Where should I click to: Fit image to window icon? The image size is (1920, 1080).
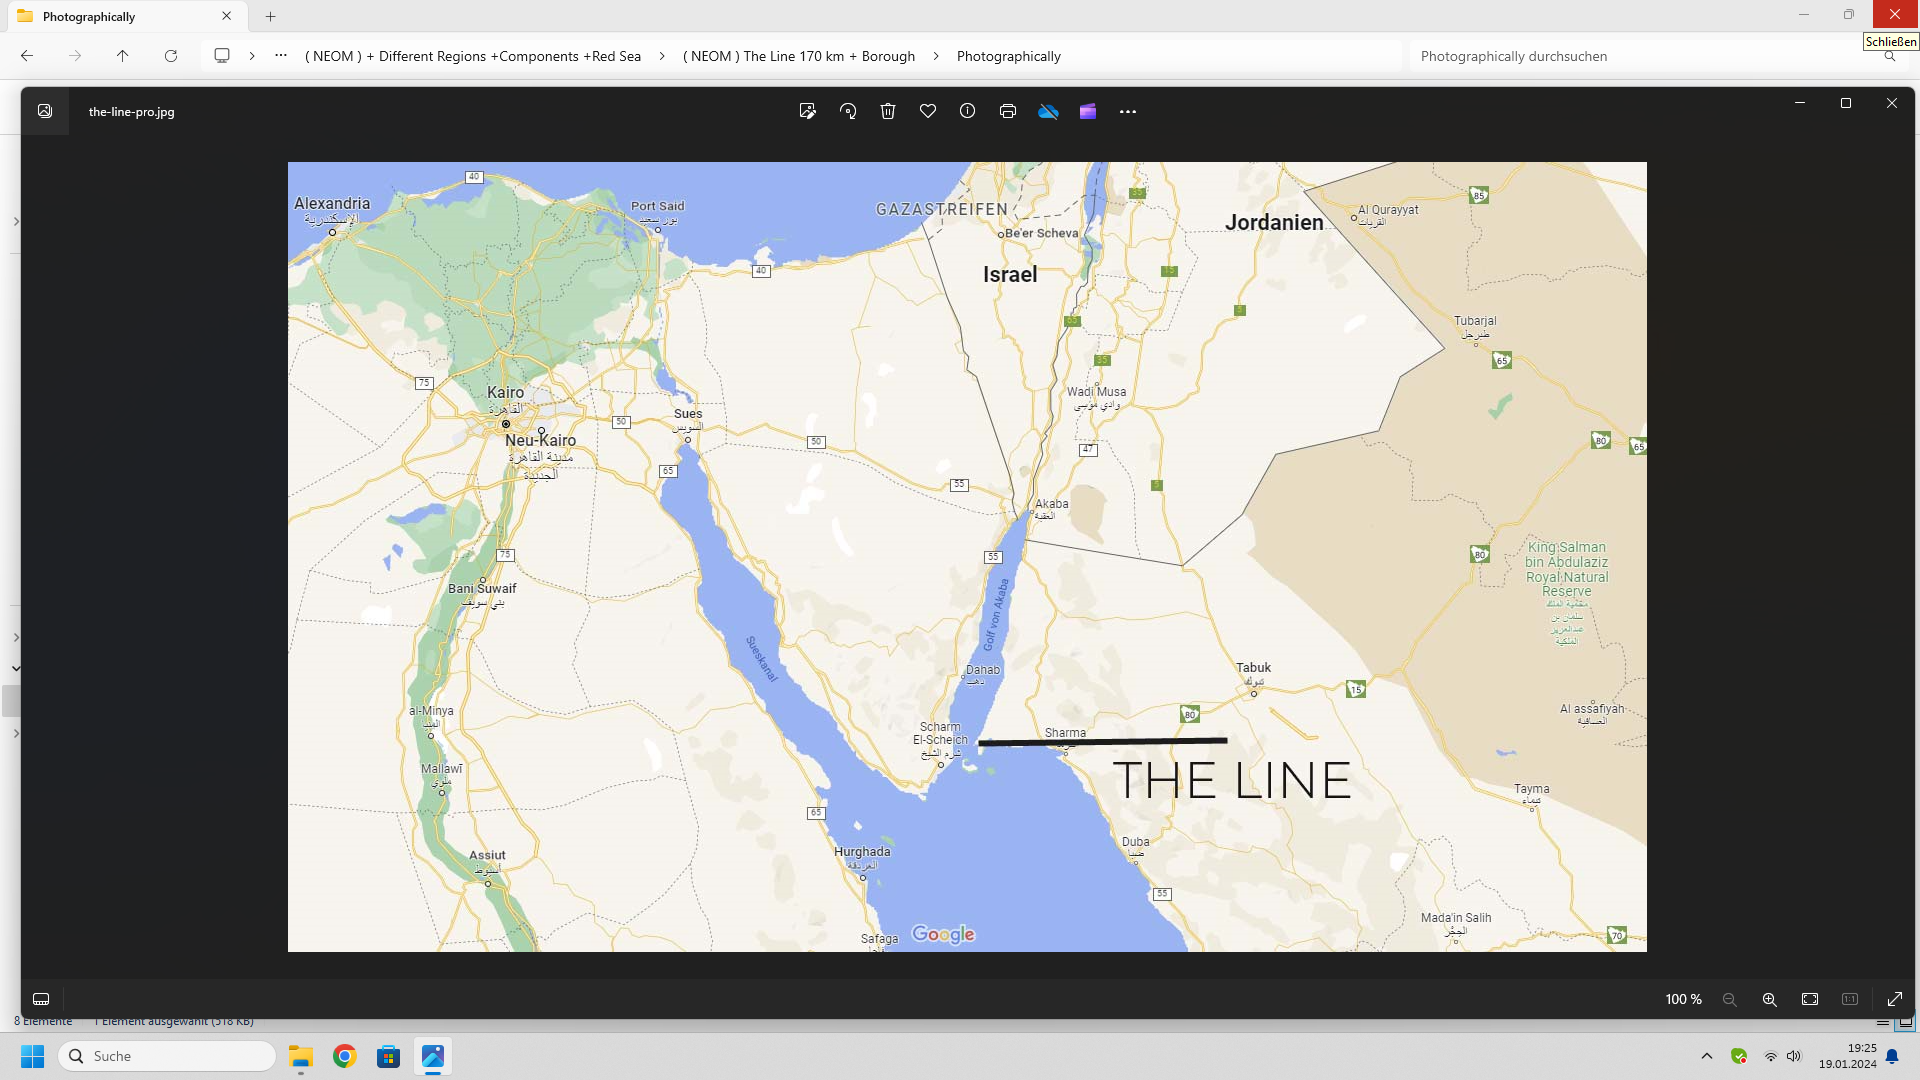point(1810,999)
